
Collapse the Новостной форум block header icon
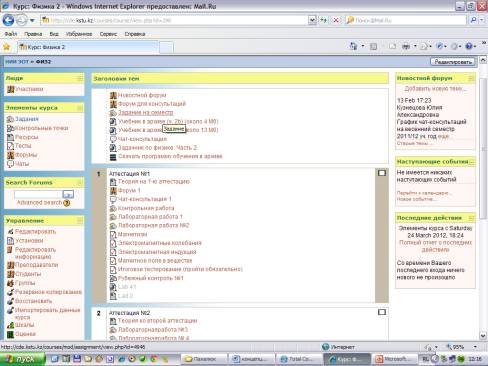coord(471,78)
